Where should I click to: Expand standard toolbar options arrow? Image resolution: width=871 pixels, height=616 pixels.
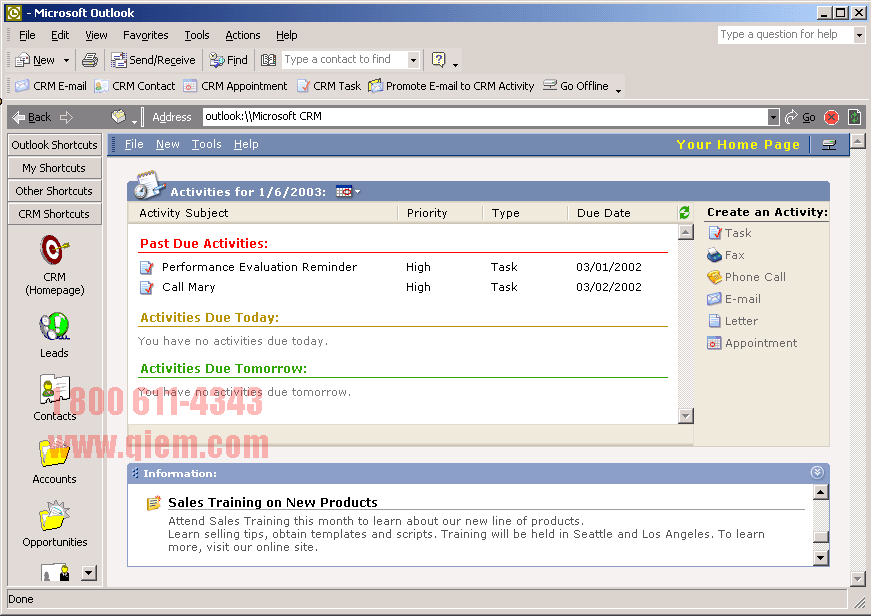[455, 64]
